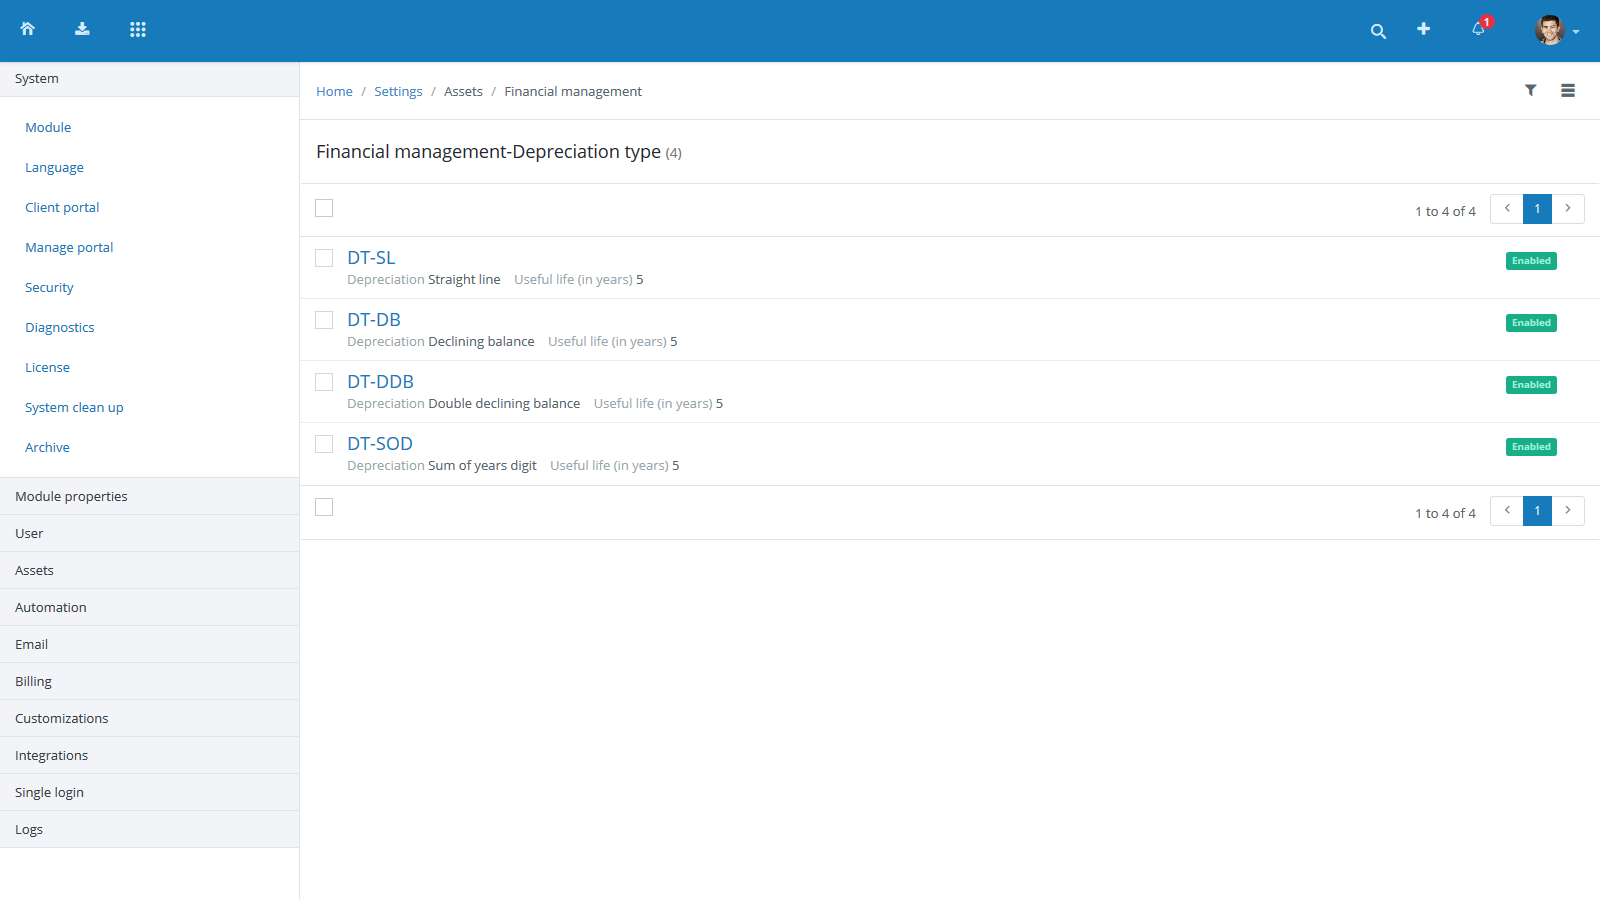Click the search magnifier icon
1600x899 pixels.
1378,31
